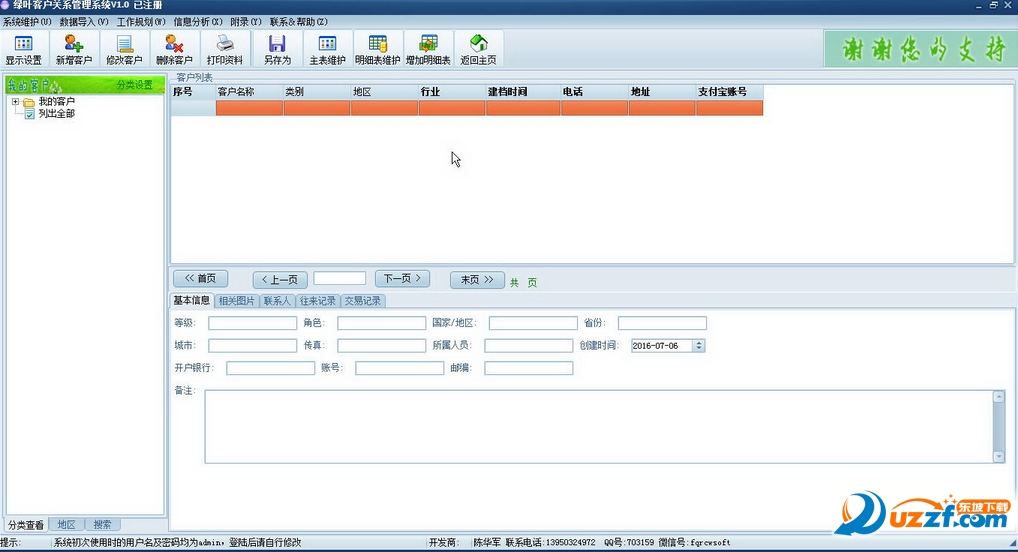1018x552 pixels.
Task: Click the 下一页 next page button
Action: [402, 279]
